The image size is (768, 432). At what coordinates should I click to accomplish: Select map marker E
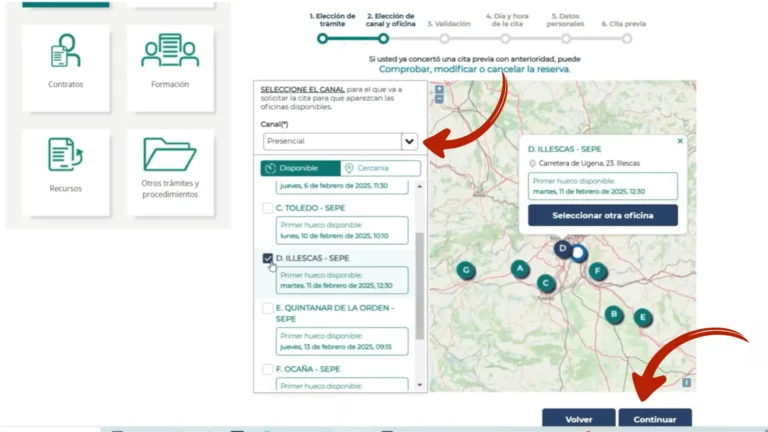click(643, 317)
